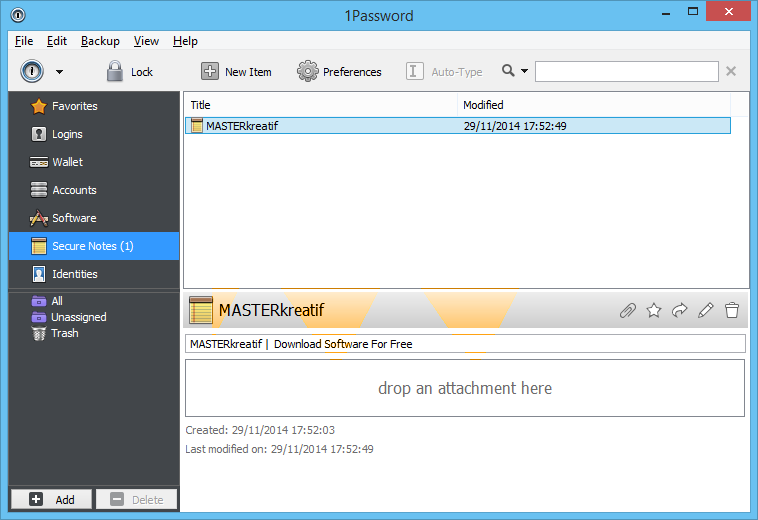
Task: Open the All folder
Action: coord(47,301)
